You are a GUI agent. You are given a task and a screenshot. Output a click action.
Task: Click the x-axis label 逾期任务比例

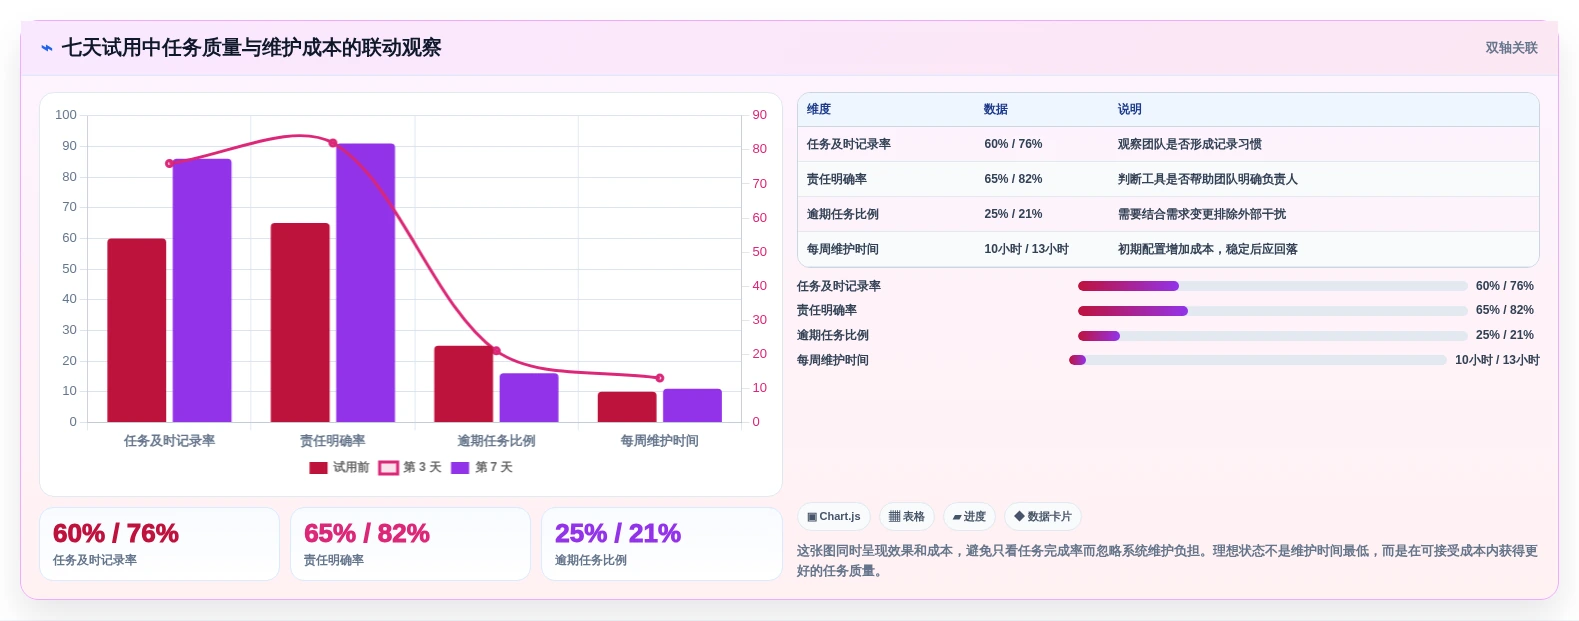coord(496,441)
